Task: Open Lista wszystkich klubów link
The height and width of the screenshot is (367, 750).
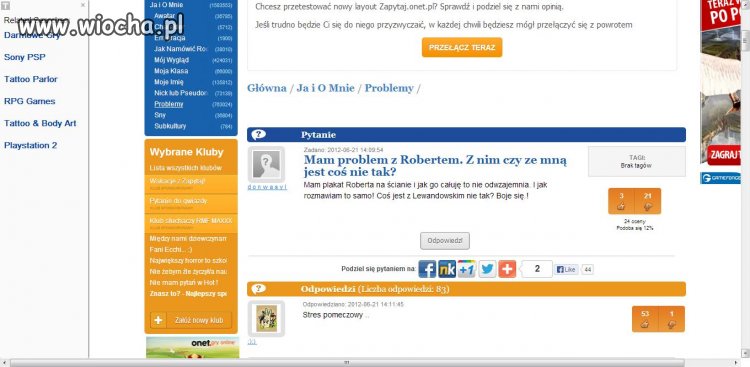Action: (186, 168)
